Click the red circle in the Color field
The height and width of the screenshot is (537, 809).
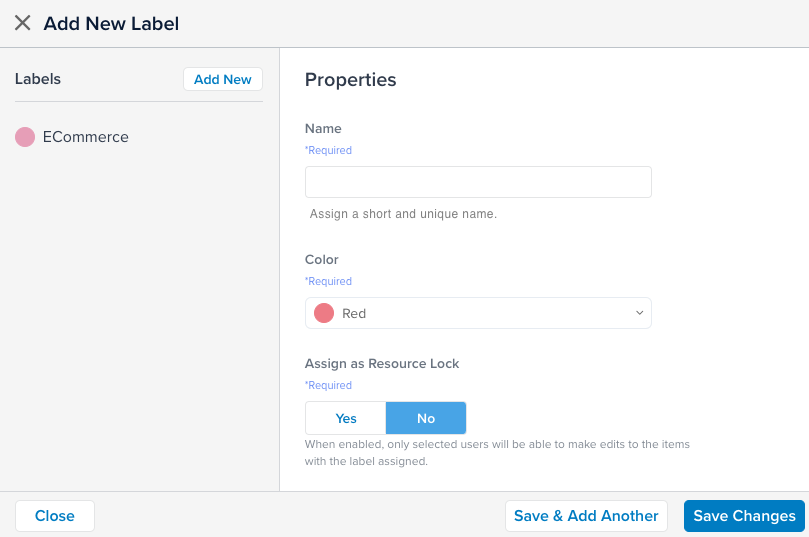tap(324, 313)
